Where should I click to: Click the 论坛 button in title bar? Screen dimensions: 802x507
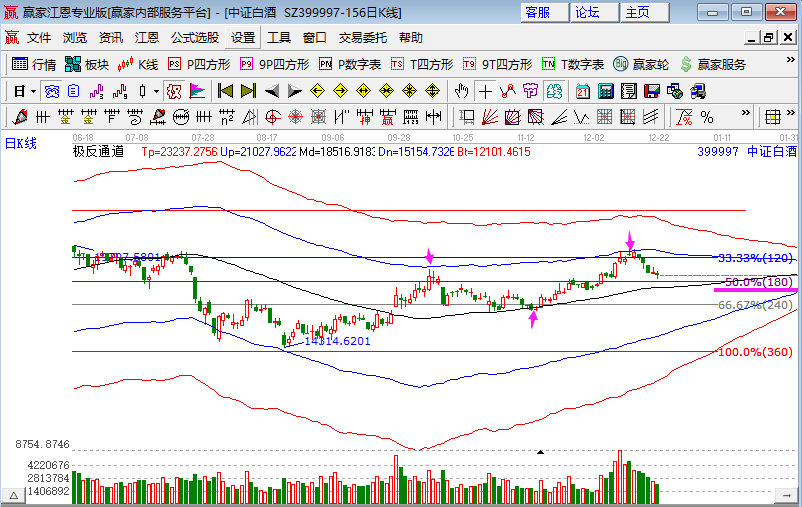[x=594, y=12]
